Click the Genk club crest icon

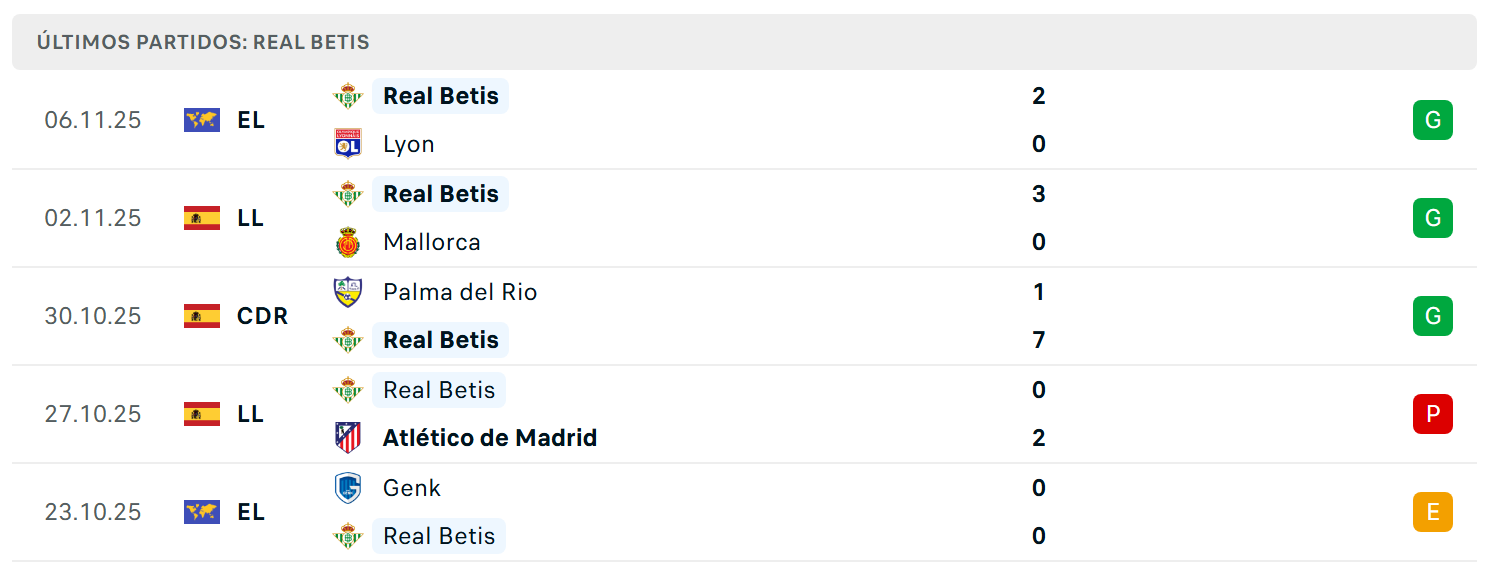coord(347,488)
